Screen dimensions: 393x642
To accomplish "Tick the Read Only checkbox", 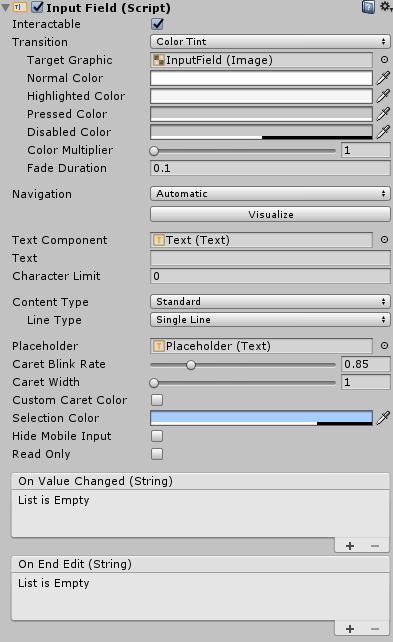I will [157, 454].
